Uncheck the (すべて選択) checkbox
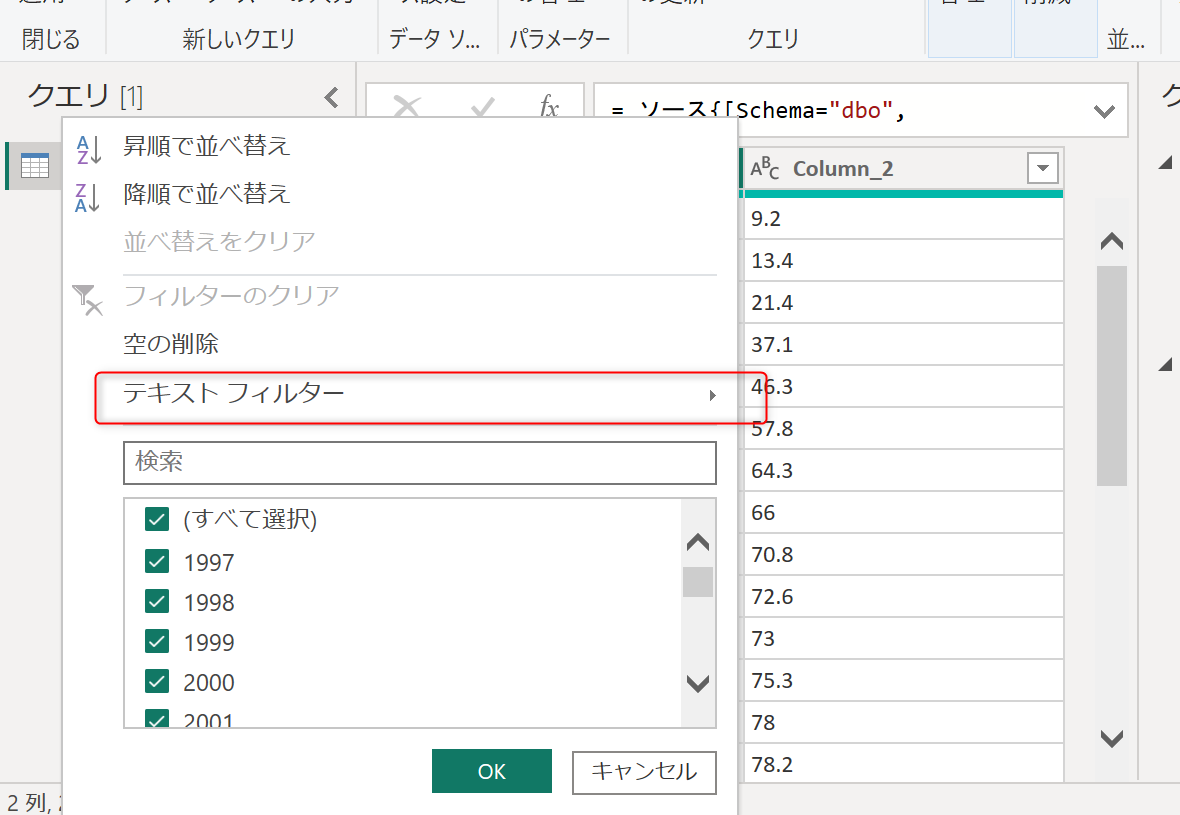 click(x=156, y=519)
